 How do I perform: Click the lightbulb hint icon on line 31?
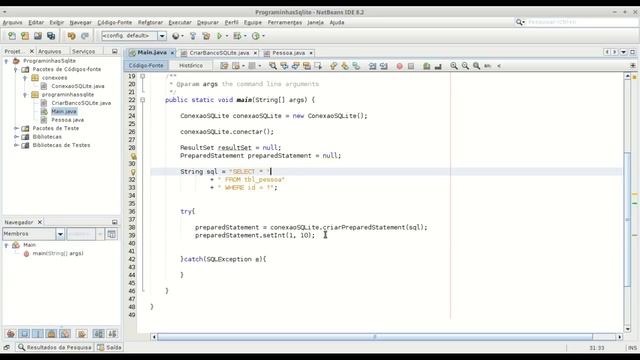tap(133, 172)
